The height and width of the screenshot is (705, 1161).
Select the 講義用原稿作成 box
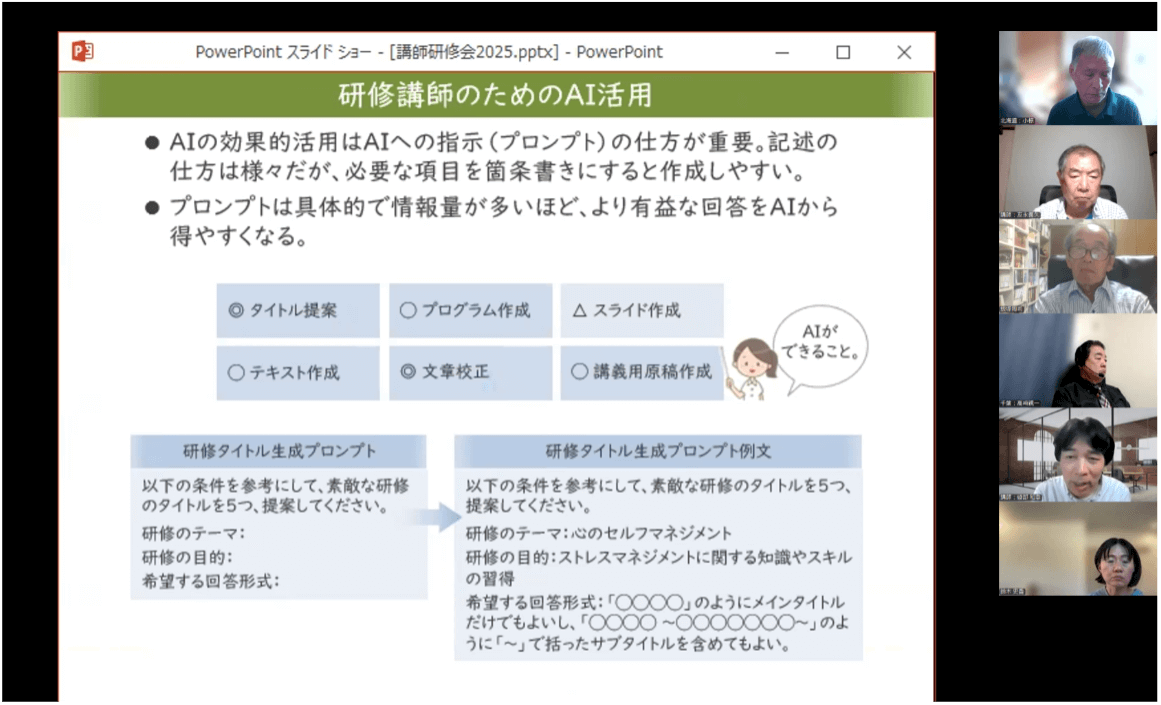click(642, 373)
